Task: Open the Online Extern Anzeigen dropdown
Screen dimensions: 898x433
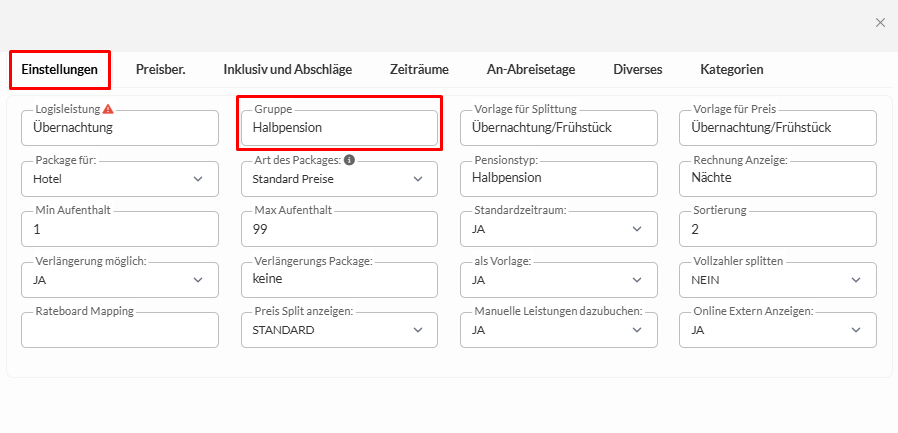Action: (777, 330)
